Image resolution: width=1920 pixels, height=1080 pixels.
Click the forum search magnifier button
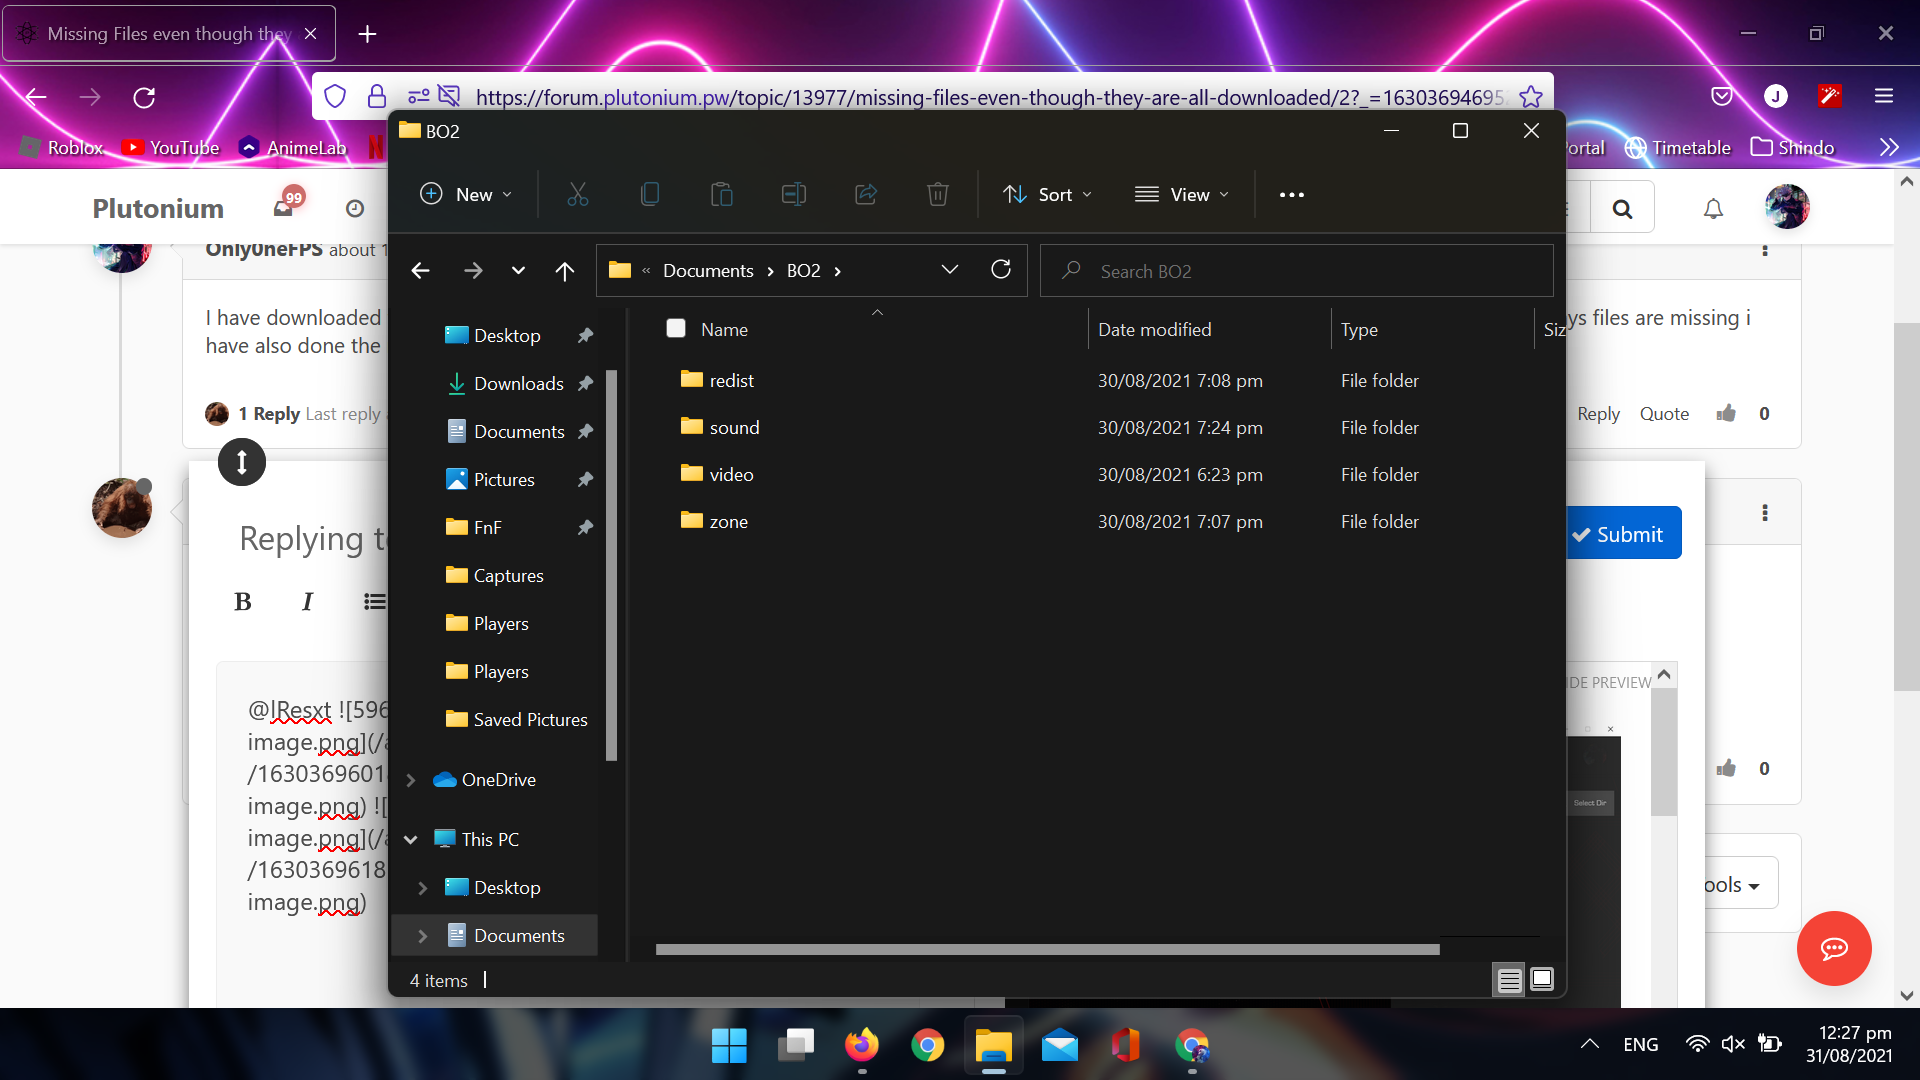click(1622, 208)
